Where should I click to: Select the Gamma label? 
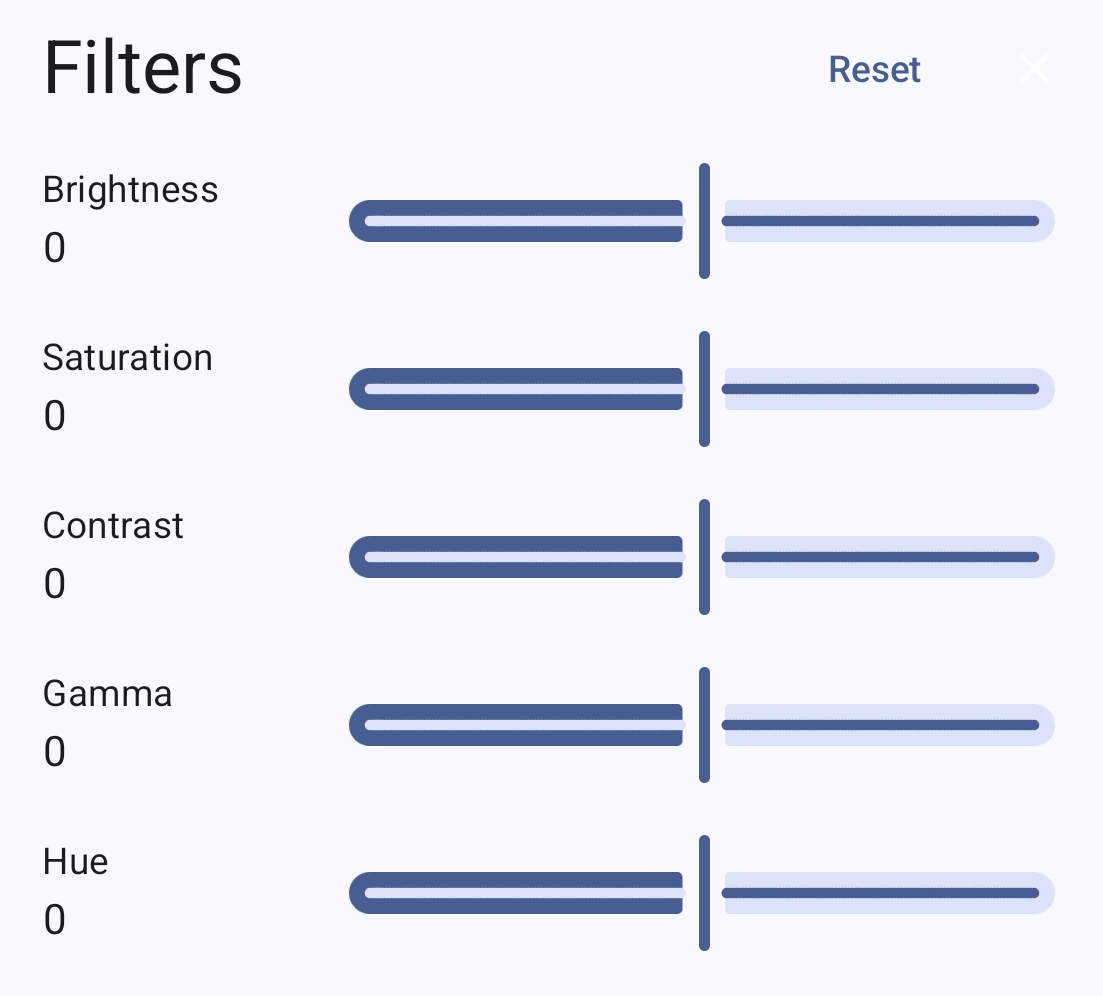[107, 693]
